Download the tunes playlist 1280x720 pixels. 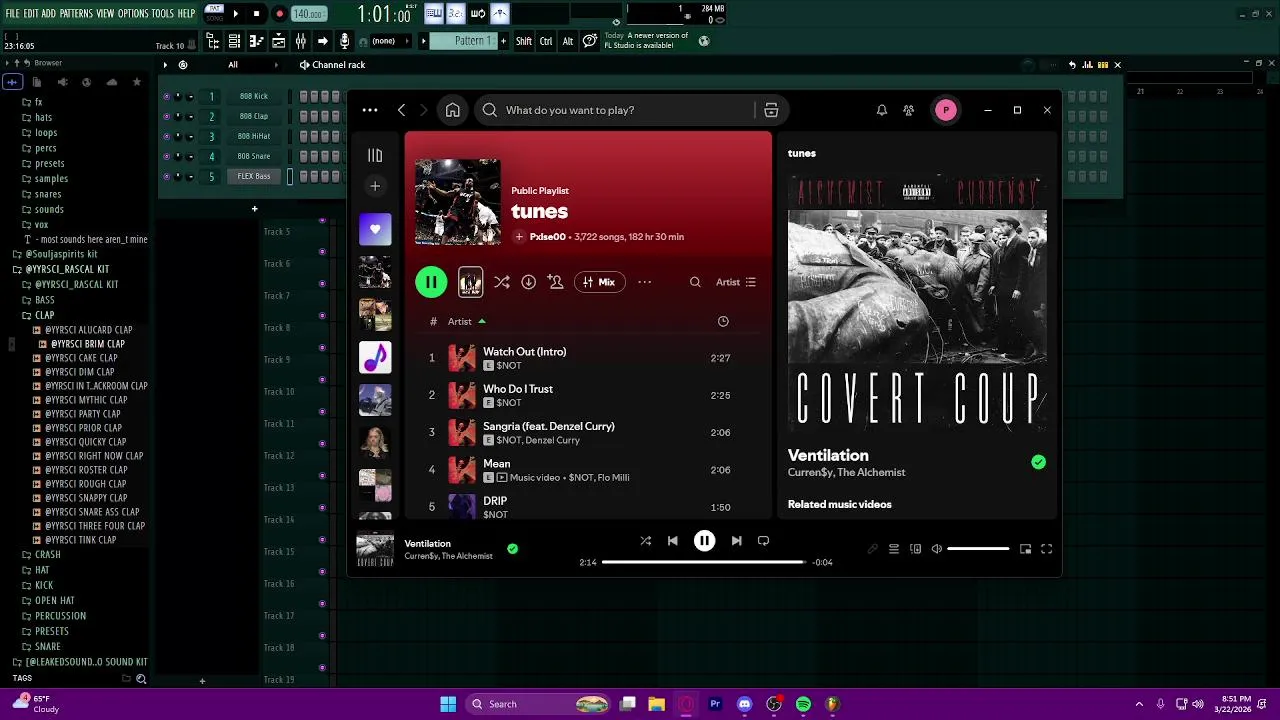529,282
